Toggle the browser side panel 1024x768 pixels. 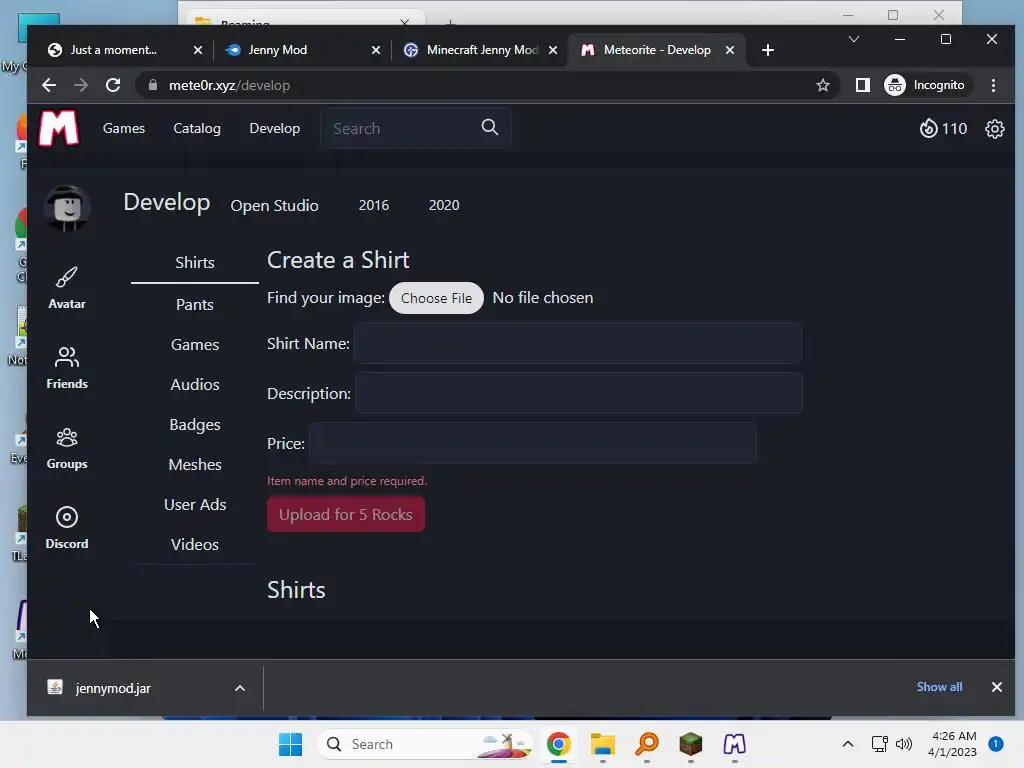click(x=863, y=85)
